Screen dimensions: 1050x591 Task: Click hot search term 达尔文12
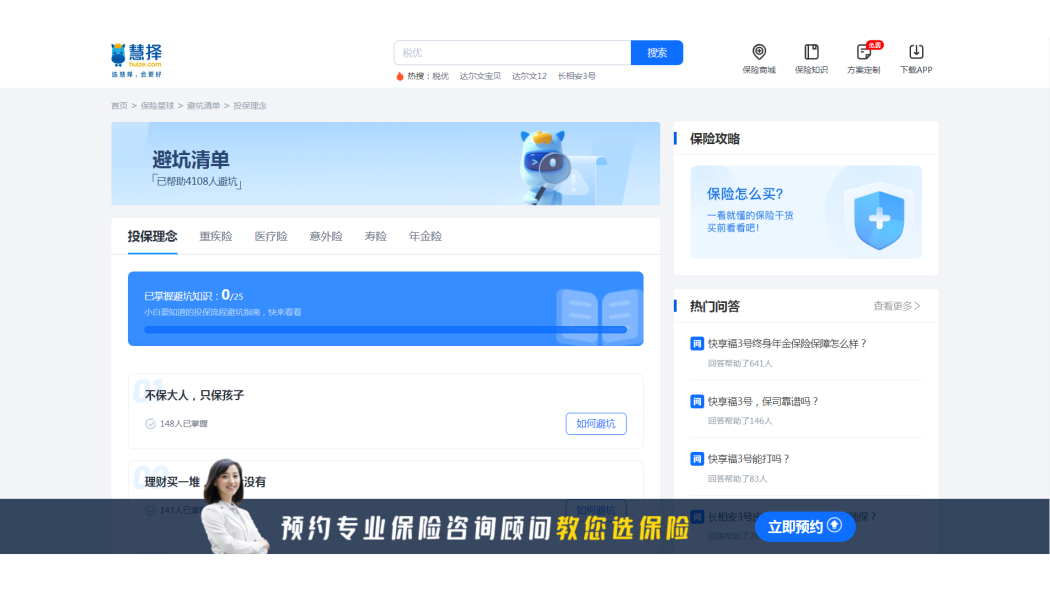(530, 76)
